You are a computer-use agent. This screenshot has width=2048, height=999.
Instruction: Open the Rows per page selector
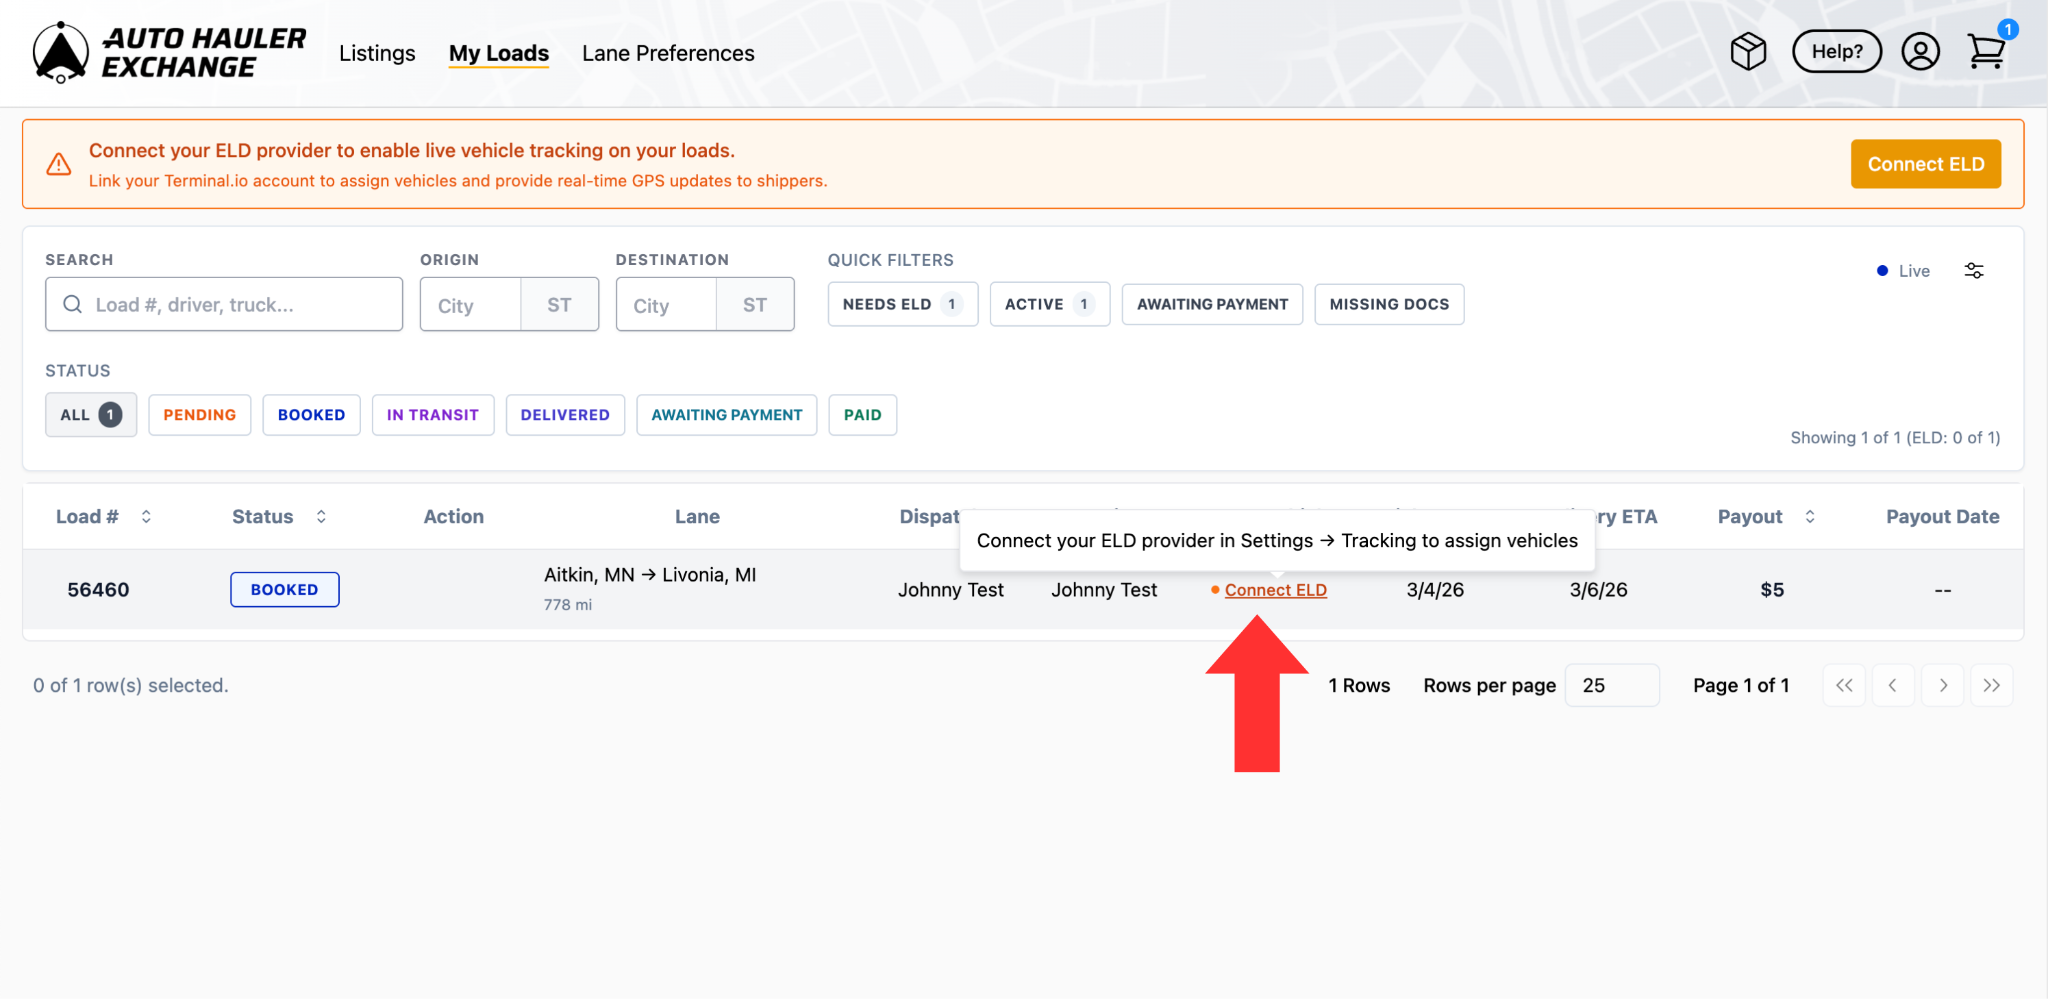pos(1611,686)
